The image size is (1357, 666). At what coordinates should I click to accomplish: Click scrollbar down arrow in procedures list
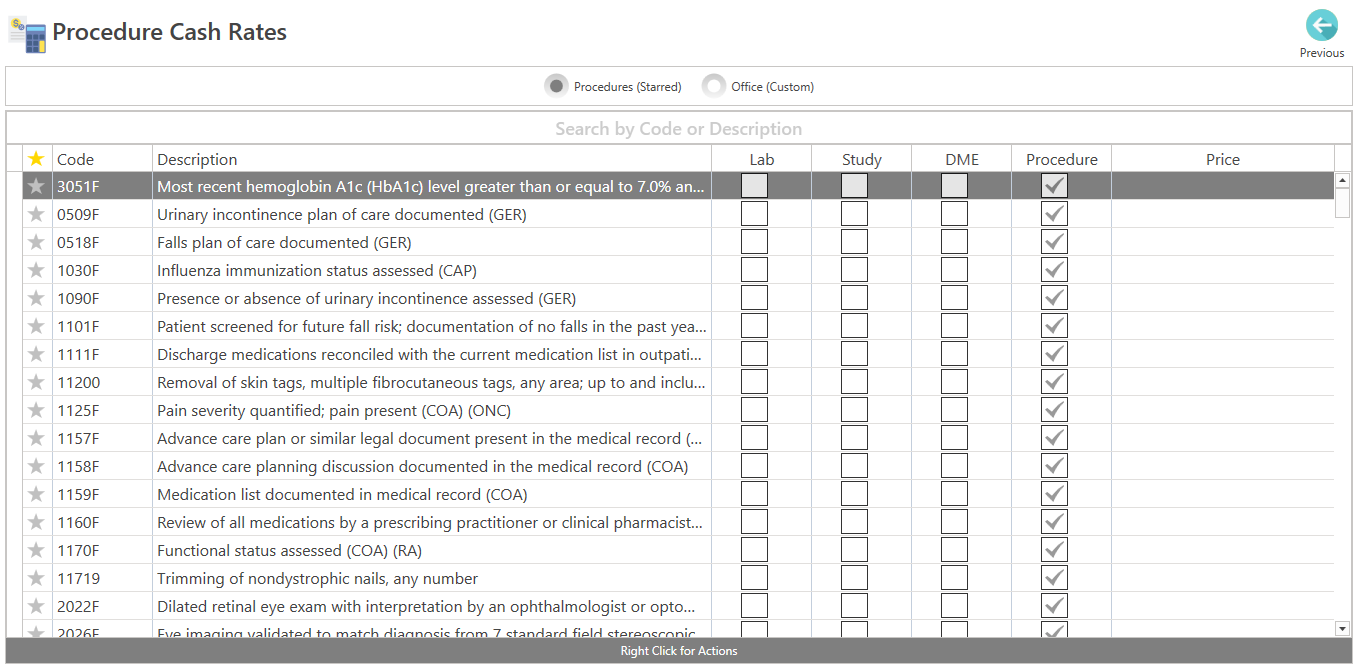1342,628
